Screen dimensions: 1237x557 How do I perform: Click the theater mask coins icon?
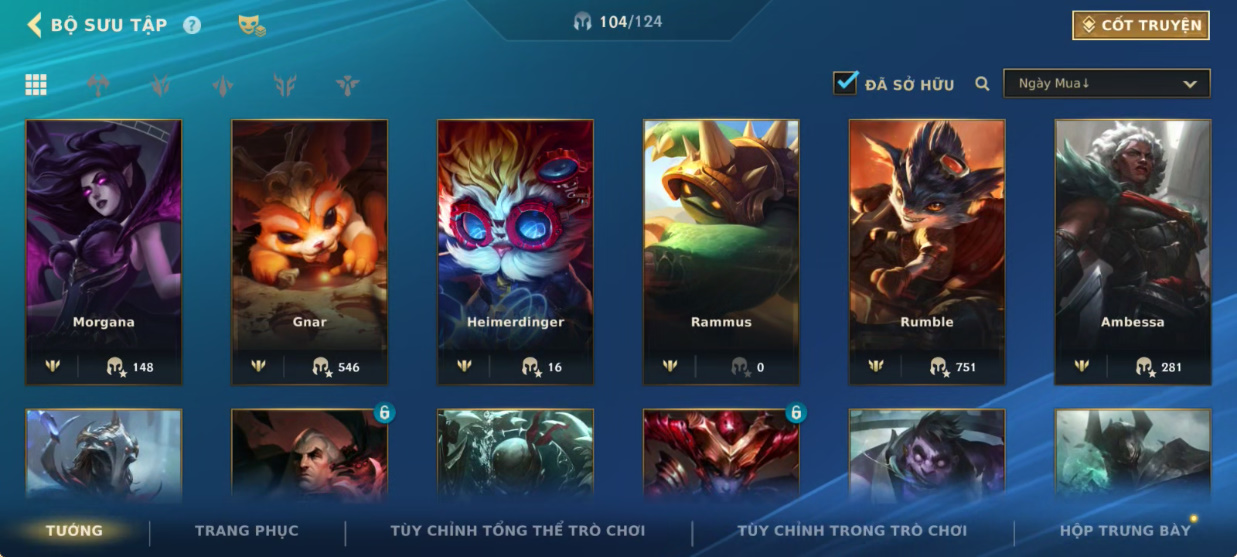pyautogui.click(x=251, y=25)
